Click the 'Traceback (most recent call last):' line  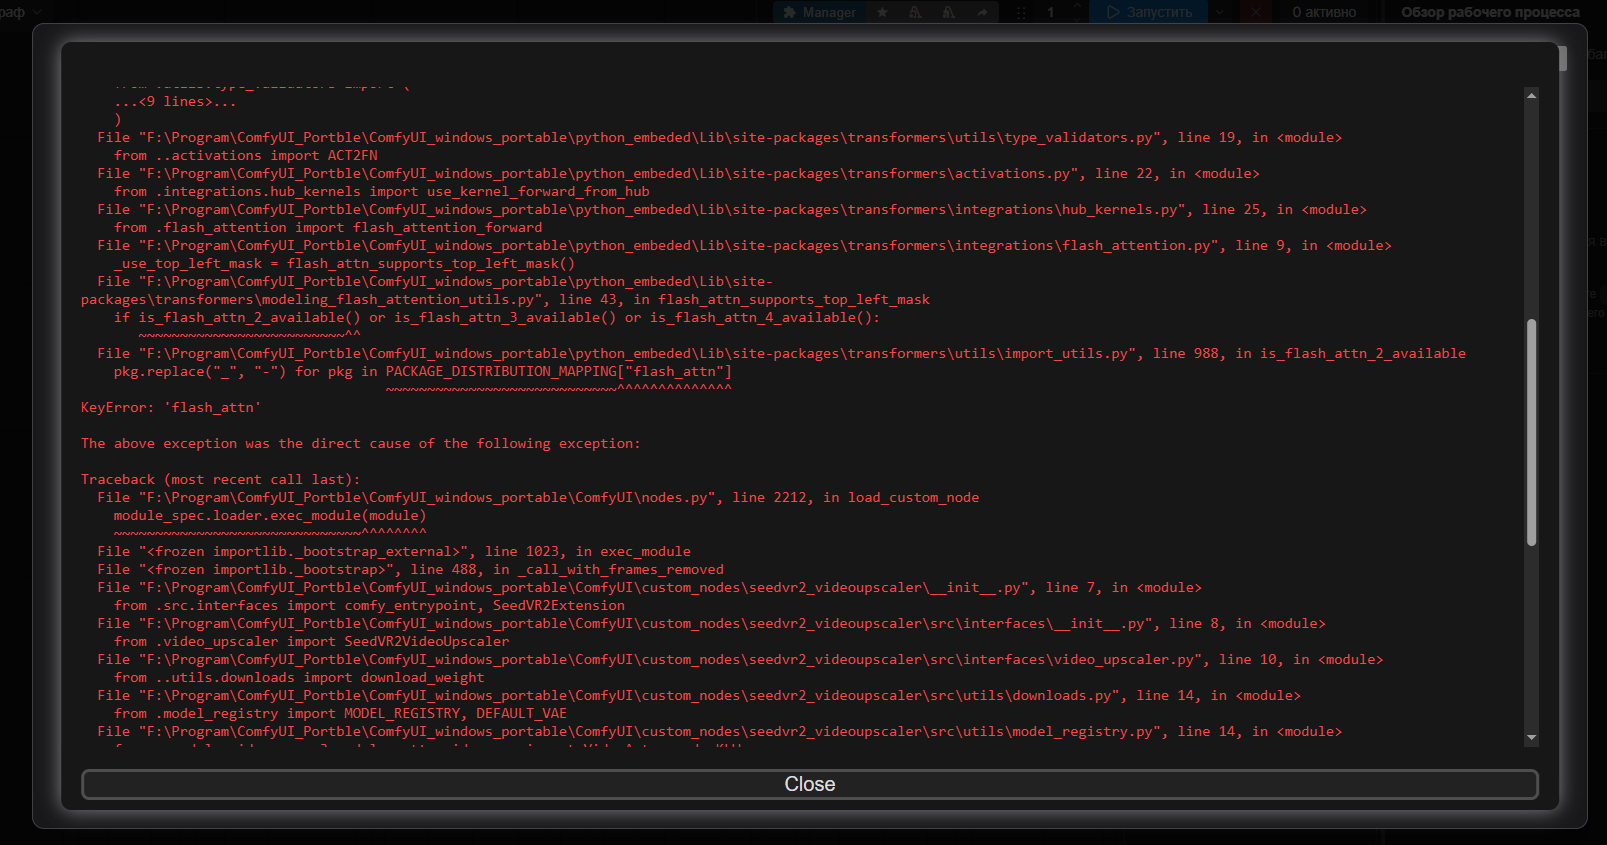click(x=220, y=479)
